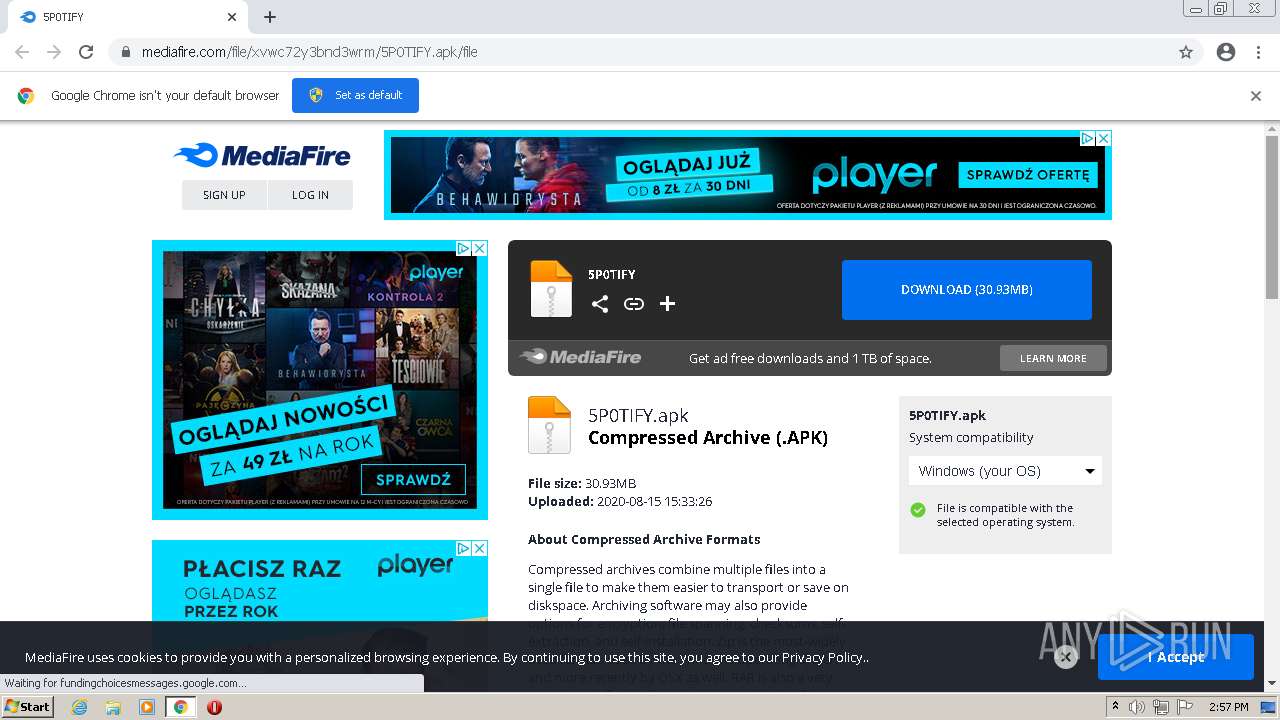
Task: Click the zip file icon in download bar
Action: click(551, 289)
